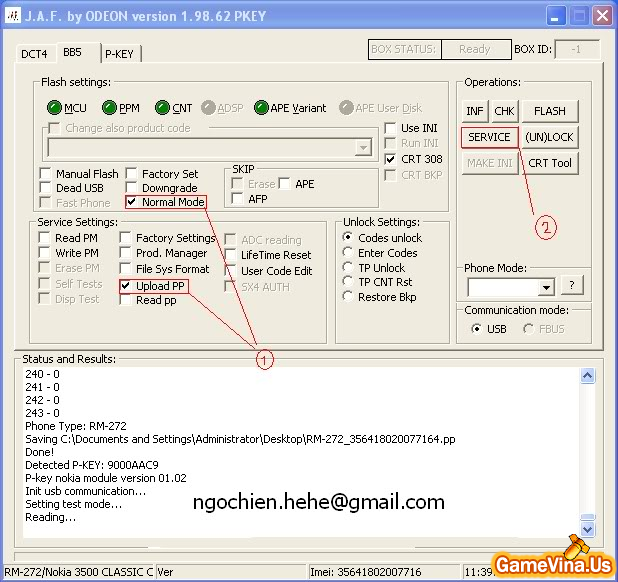Check the File Sys Format option
The width and height of the screenshot is (618, 582).
point(125,269)
